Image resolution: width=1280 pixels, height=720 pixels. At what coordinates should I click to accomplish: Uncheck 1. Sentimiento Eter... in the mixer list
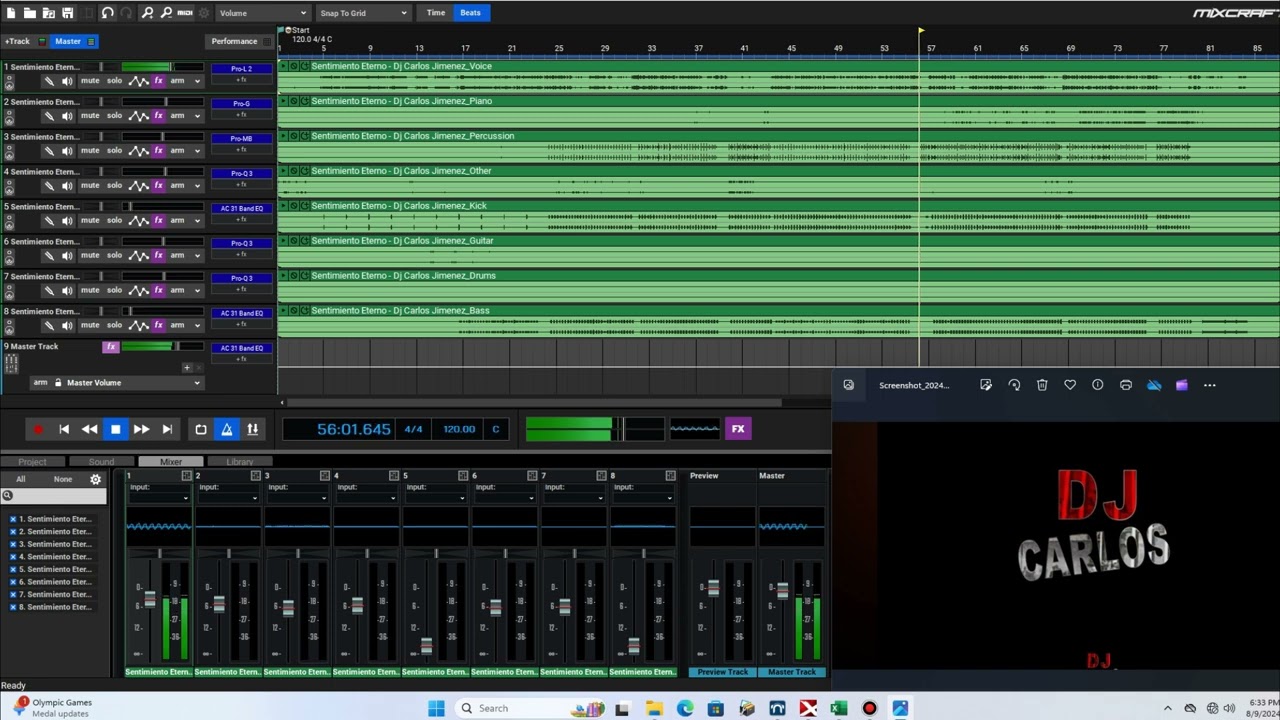pyautogui.click(x=13, y=519)
